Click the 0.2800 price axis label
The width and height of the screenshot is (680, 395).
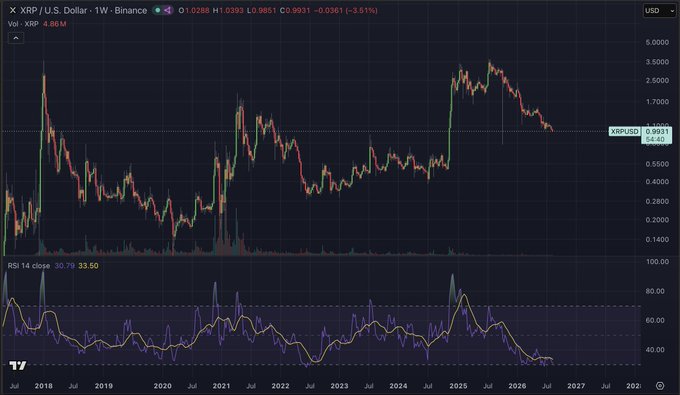657,201
